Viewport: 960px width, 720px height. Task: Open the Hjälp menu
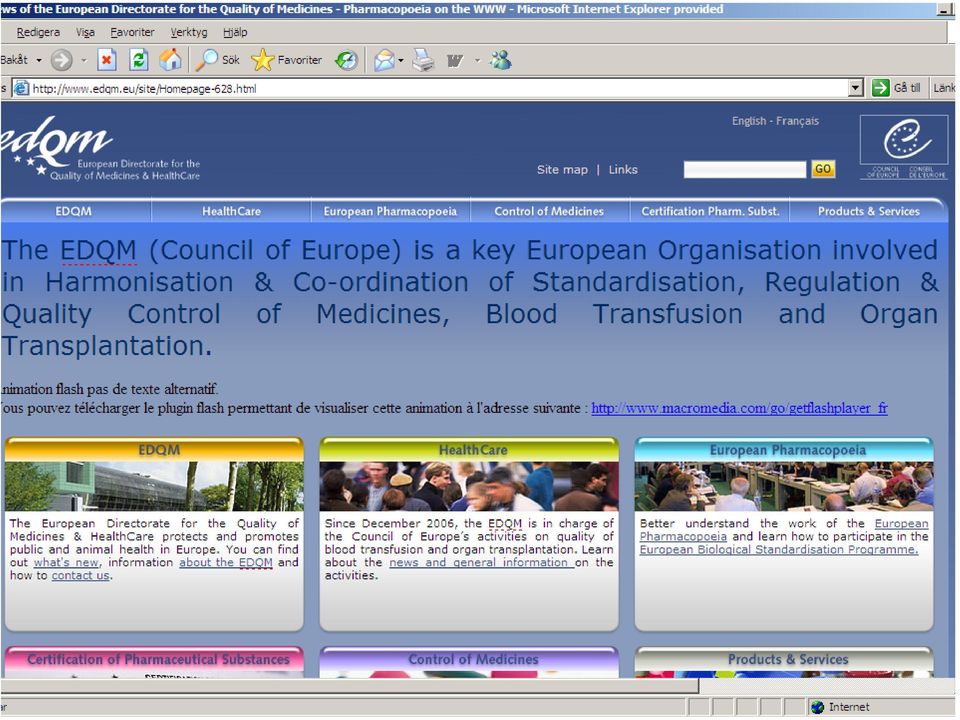tap(235, 32)
